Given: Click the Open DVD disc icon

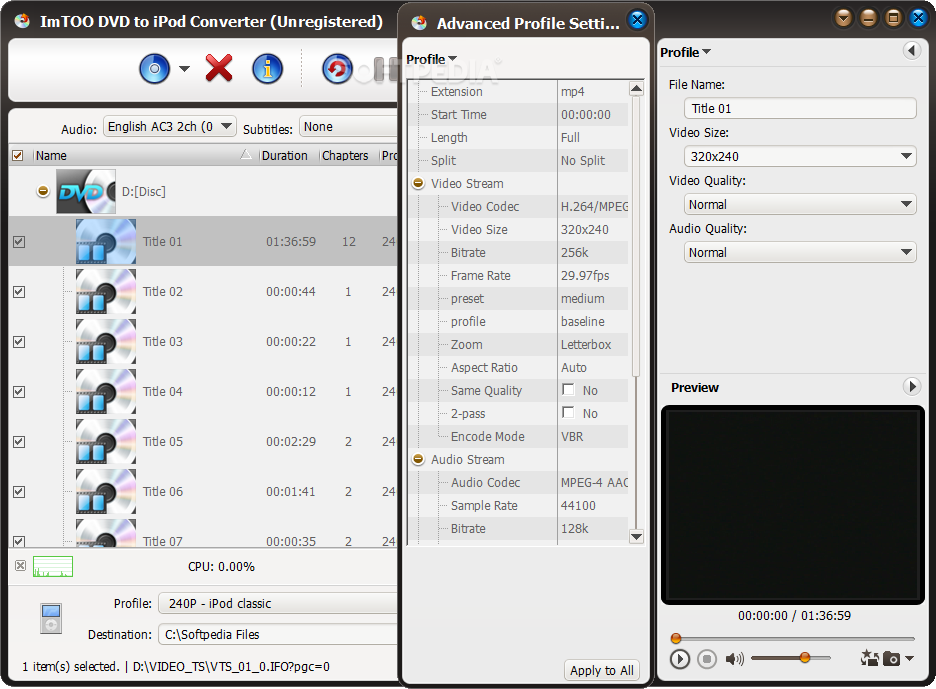Looking at the screenshot, I should click(x=155, y=69).
